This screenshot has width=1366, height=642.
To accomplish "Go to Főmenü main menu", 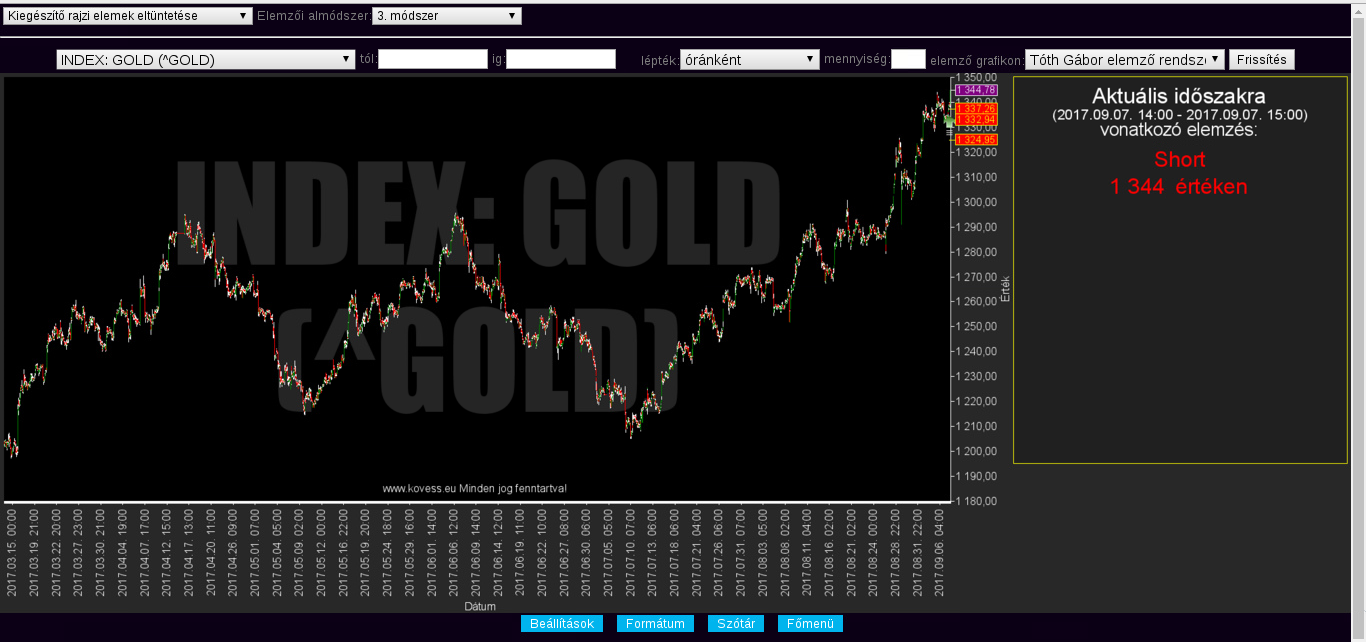I will 810,624.
